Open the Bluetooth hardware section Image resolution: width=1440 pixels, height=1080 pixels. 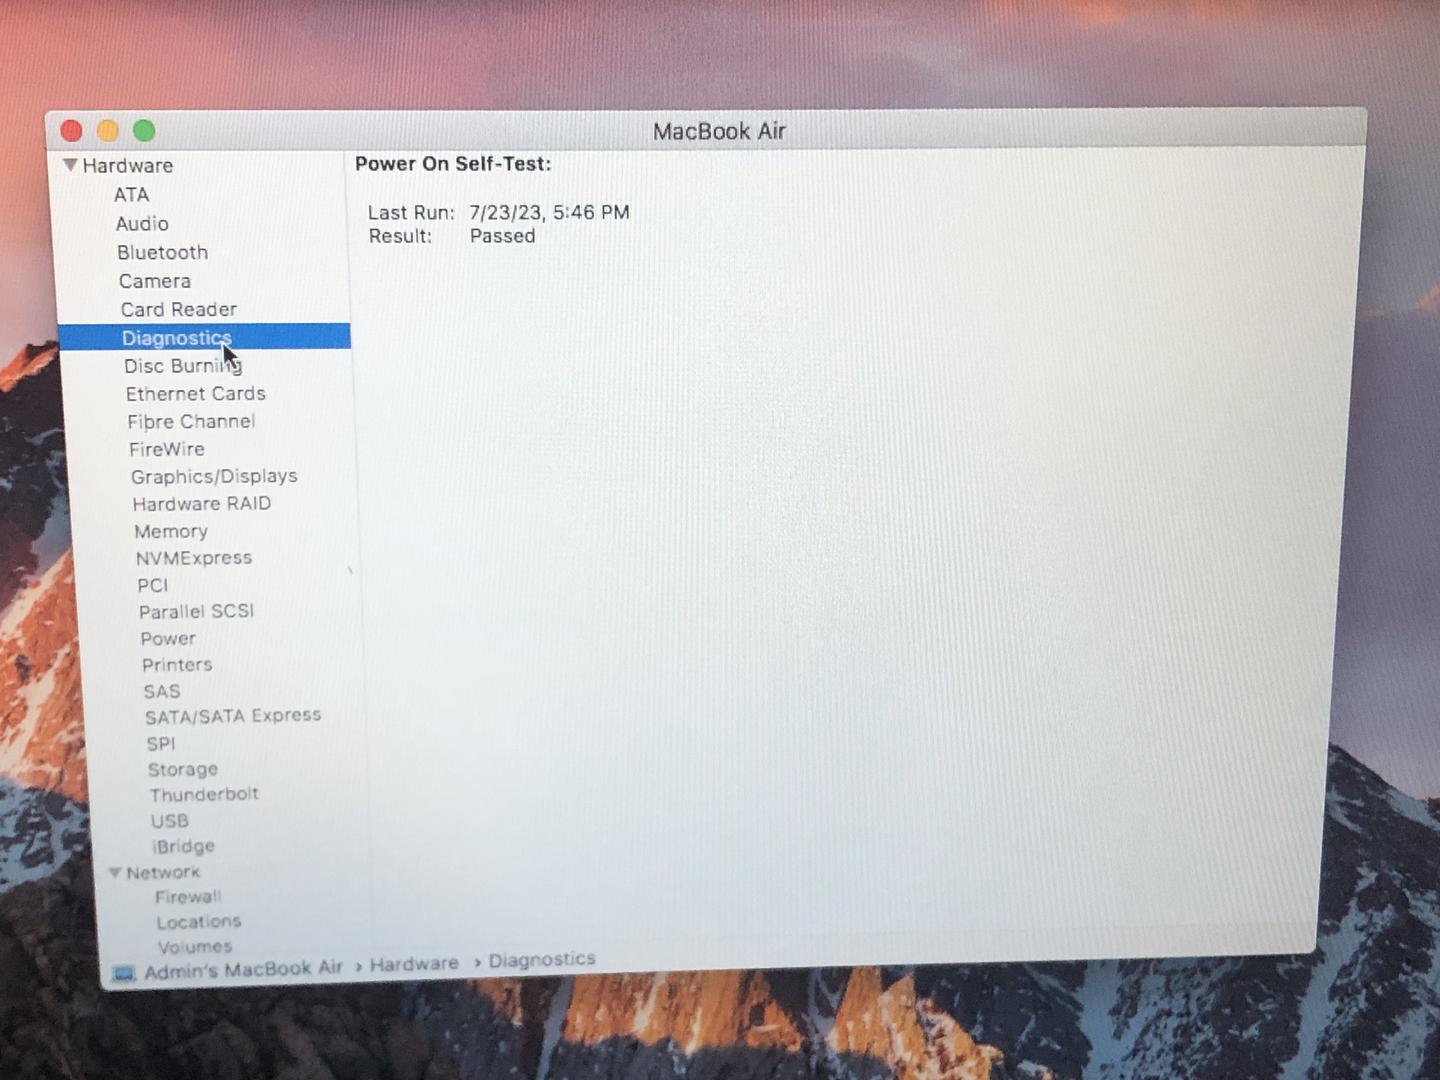(162, 253)
